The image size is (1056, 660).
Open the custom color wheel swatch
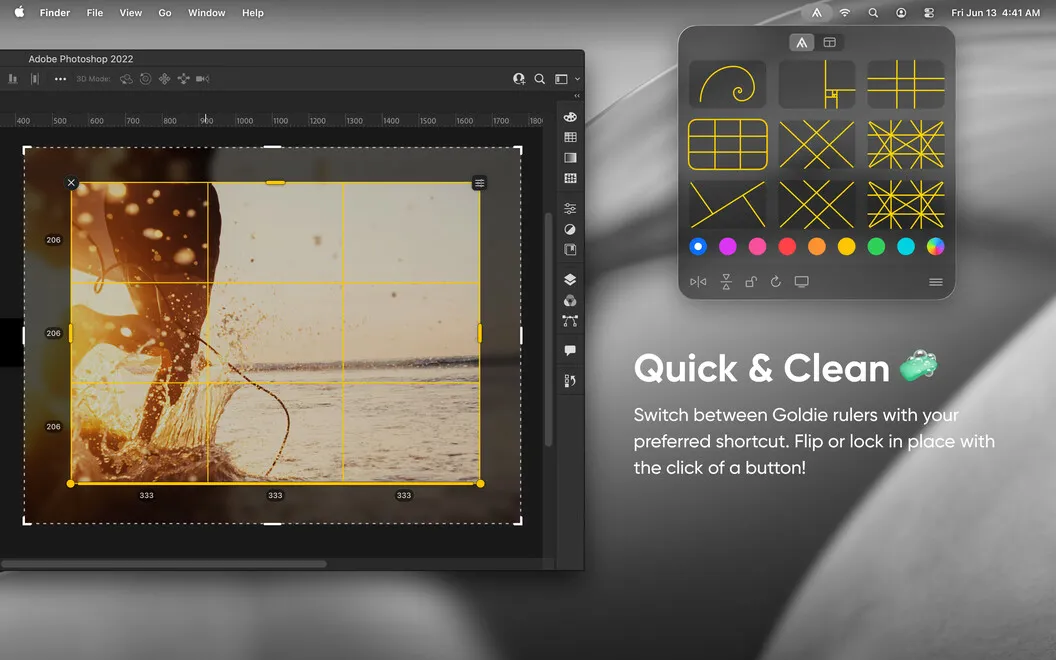click(935, 246)
